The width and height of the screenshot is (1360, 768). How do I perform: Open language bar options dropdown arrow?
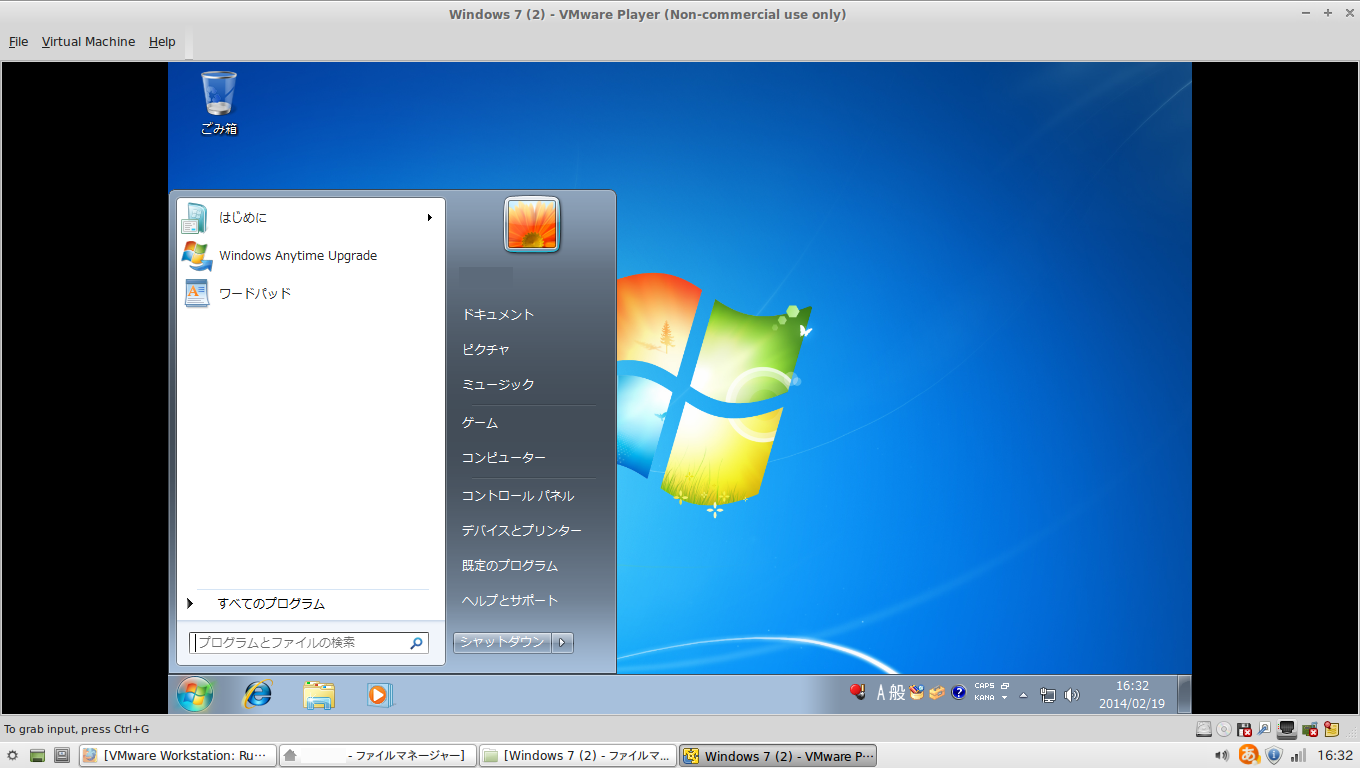1005,698
